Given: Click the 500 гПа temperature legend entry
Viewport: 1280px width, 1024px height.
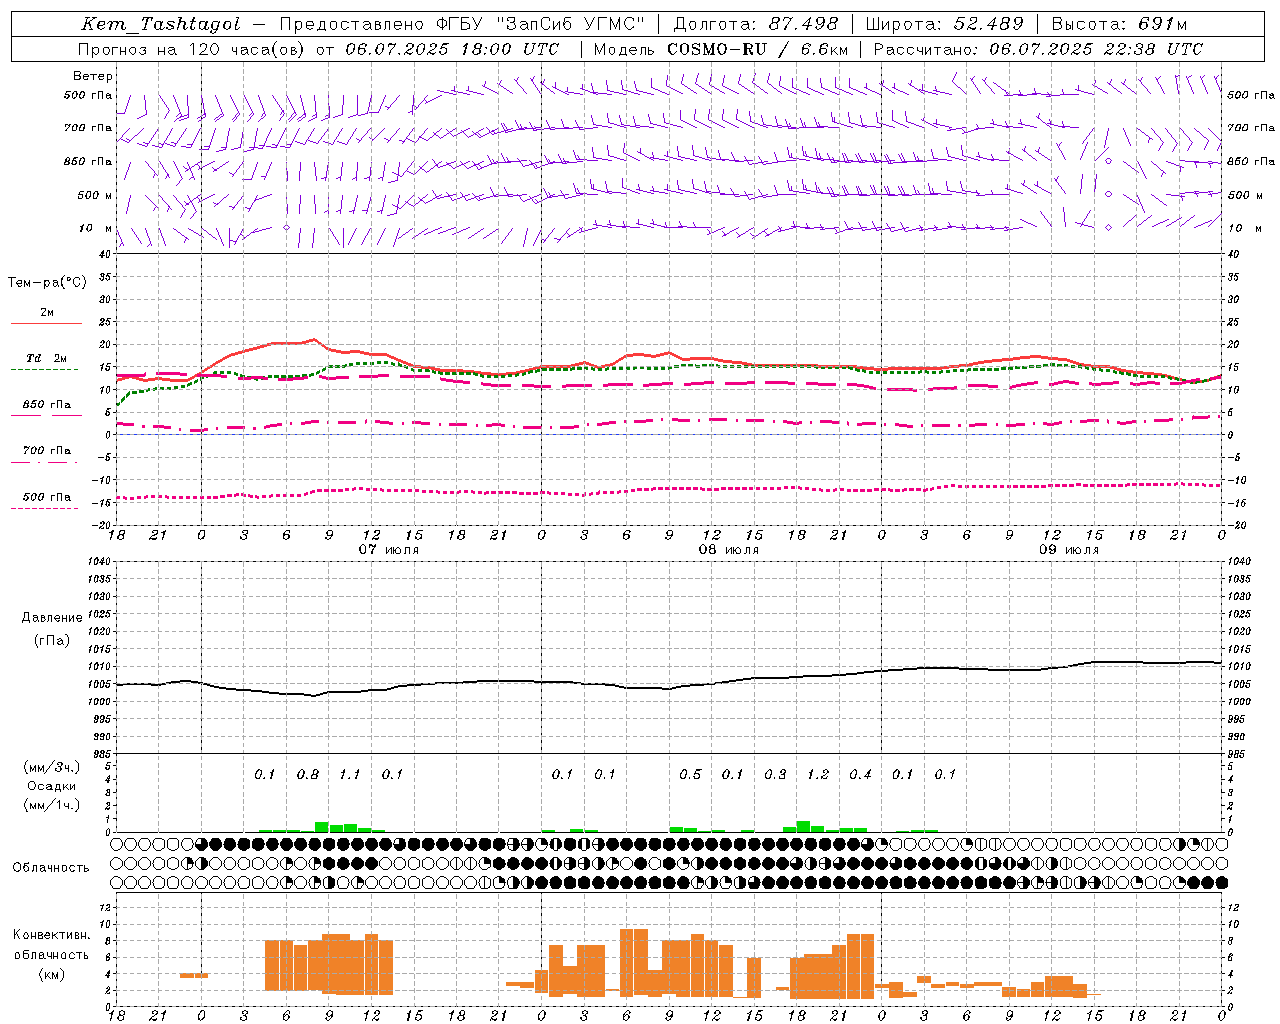Looking at the screenshot, I should [x=47, y=496].
